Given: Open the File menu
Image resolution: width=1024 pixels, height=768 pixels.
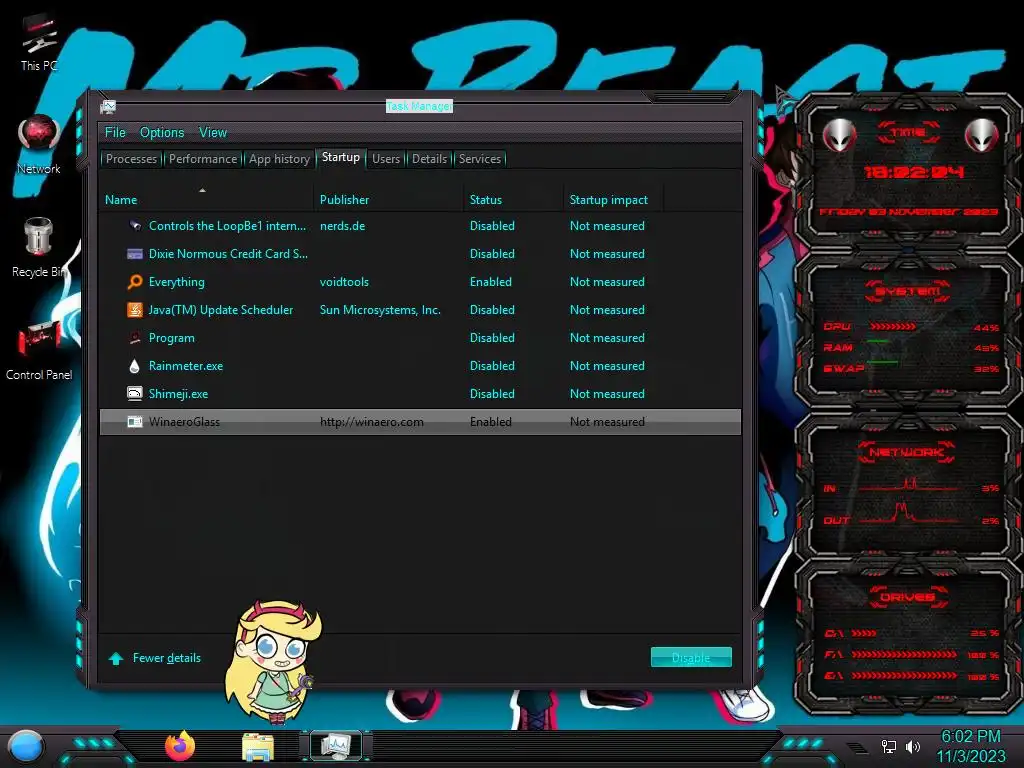Looking at the screenshot, I should 115,133.
